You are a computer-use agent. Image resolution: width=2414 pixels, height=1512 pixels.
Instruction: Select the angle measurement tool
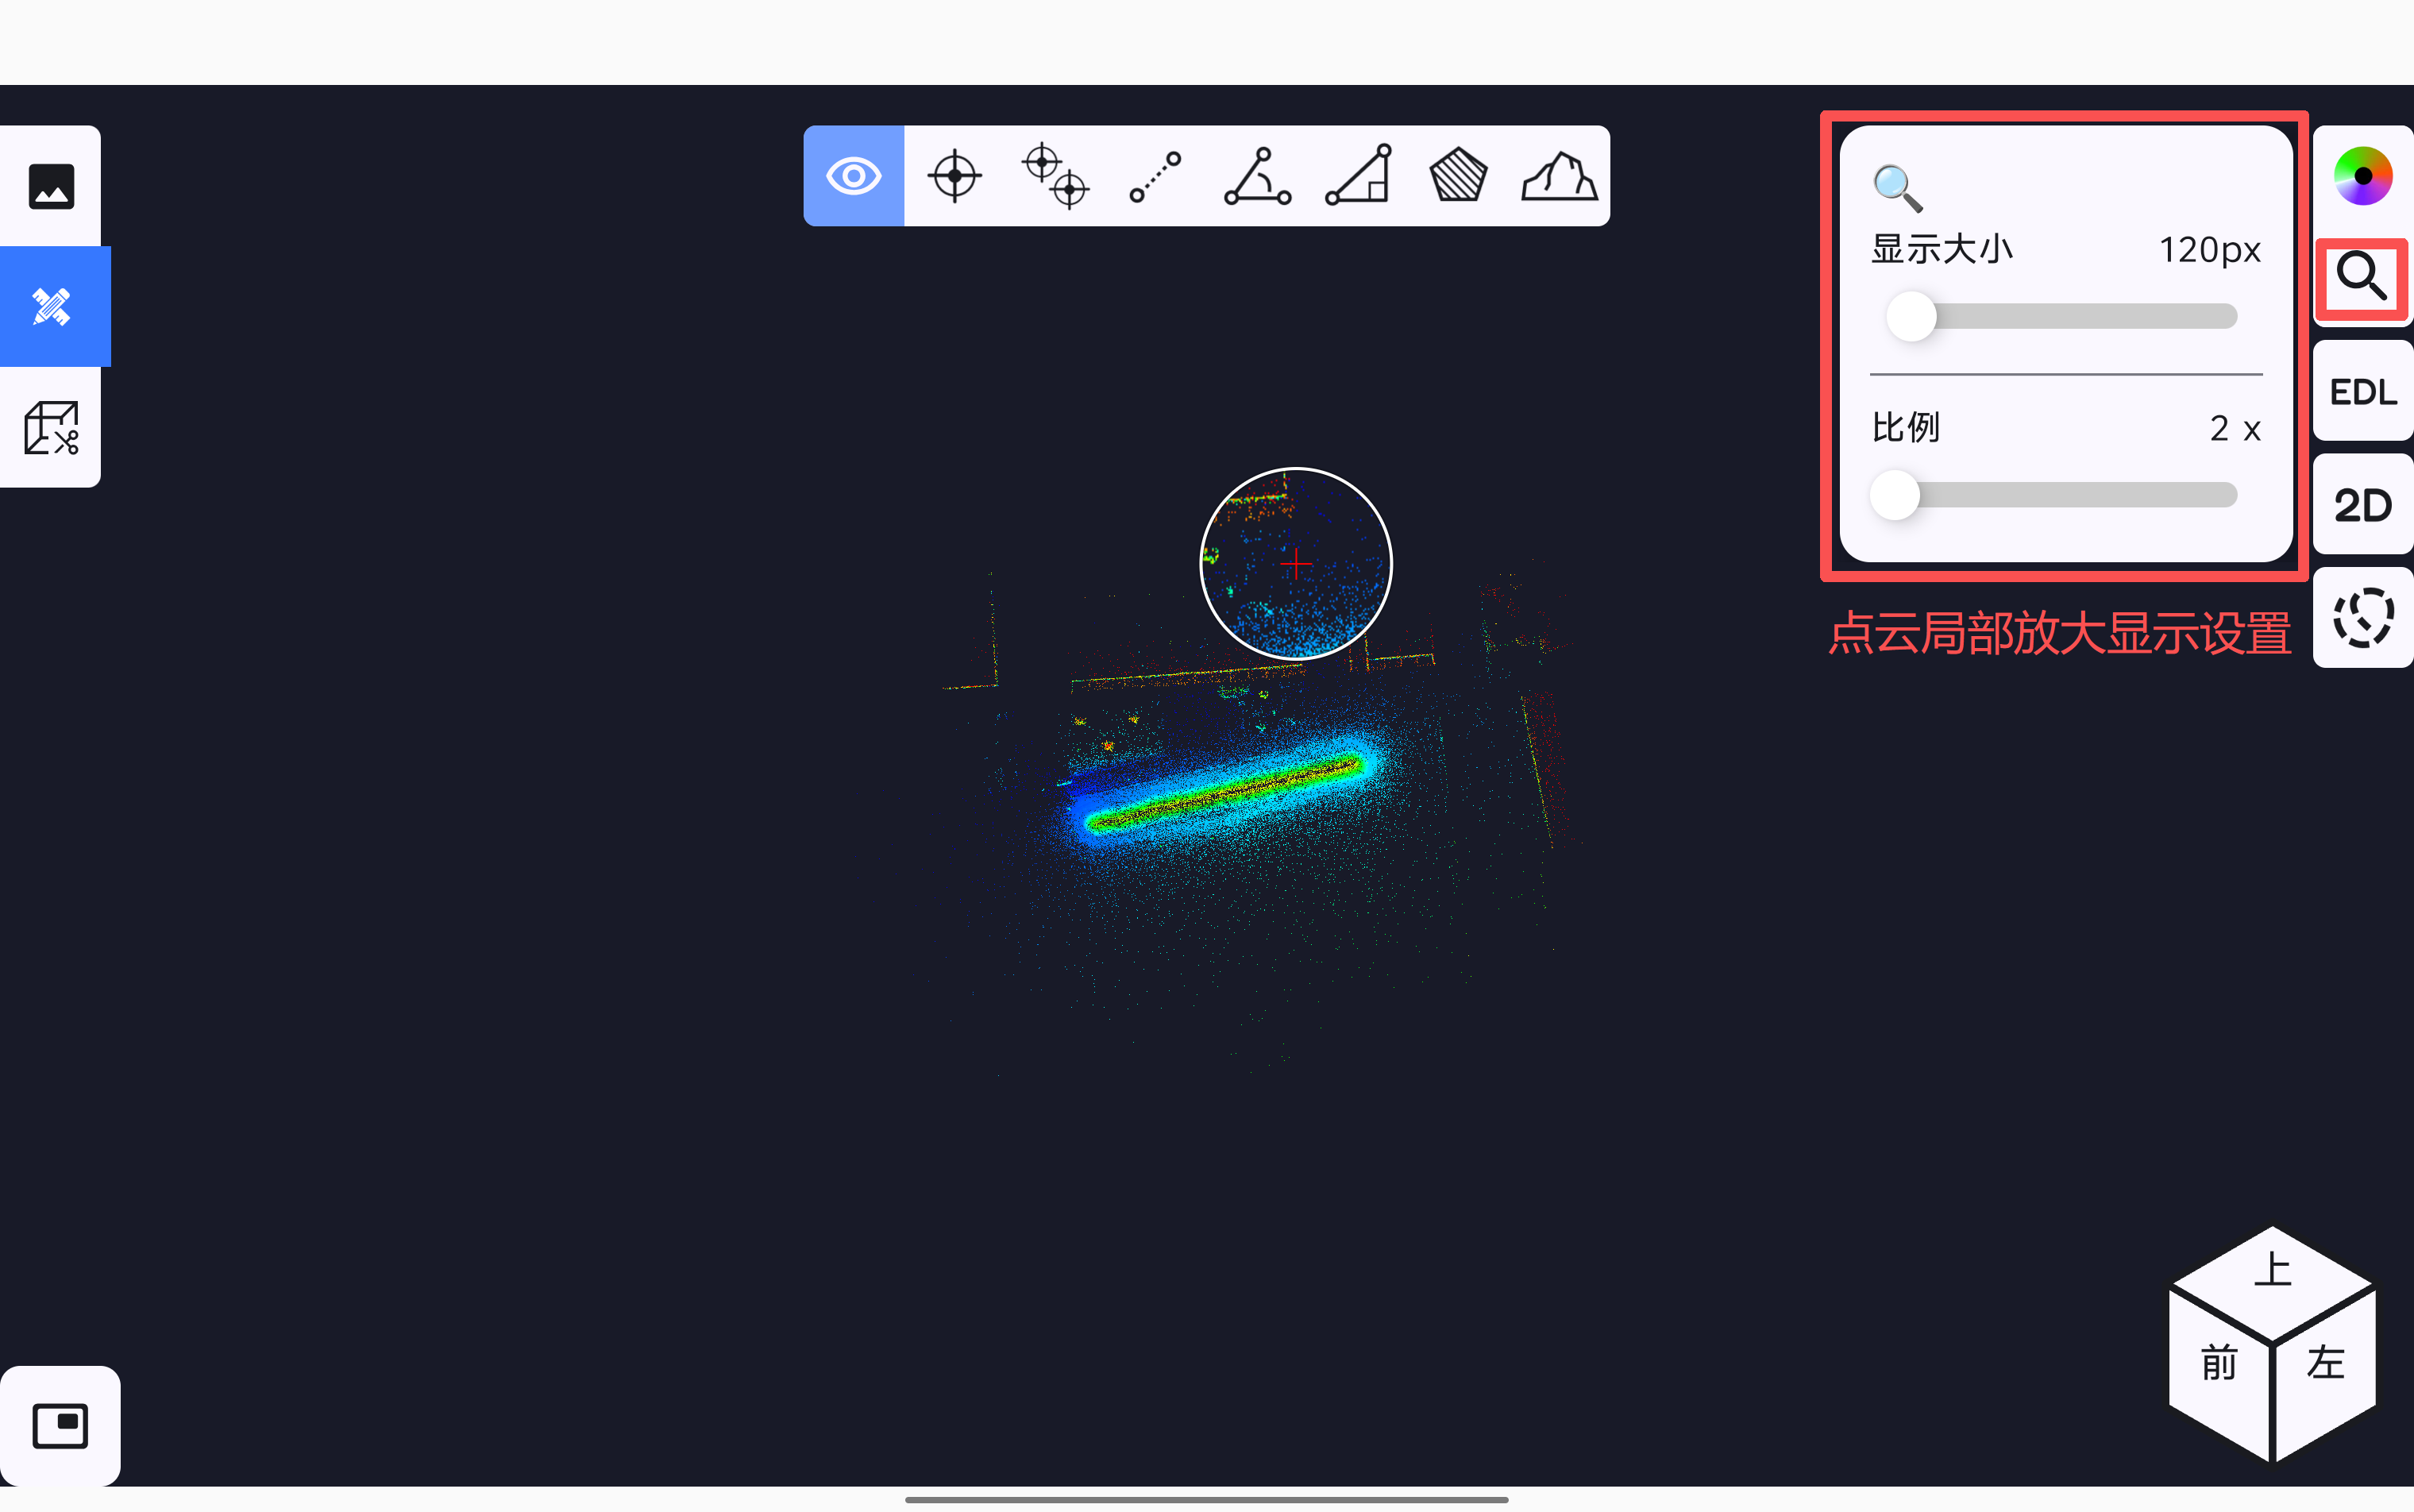[x=1257, y=176]
